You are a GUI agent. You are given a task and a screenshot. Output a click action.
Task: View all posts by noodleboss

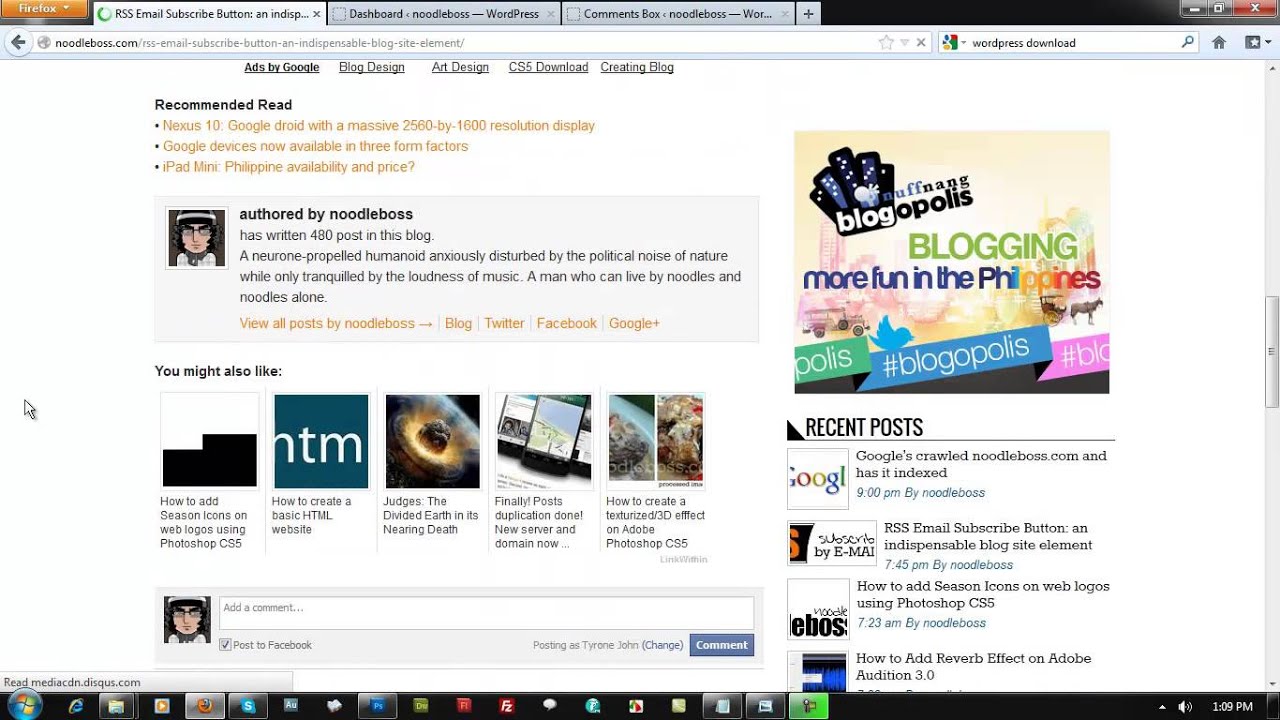click(x=336, y=323)
